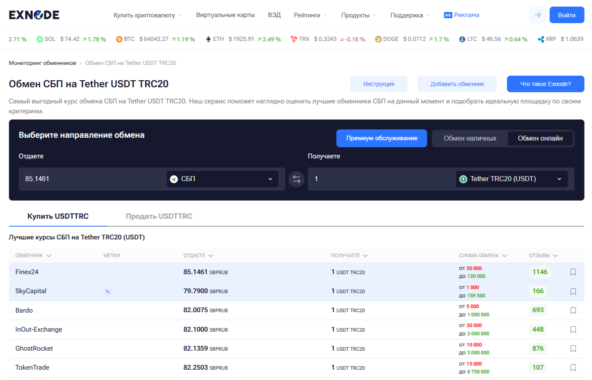Open the InOut-Exchange exchanger link

(x=39, y=329)
